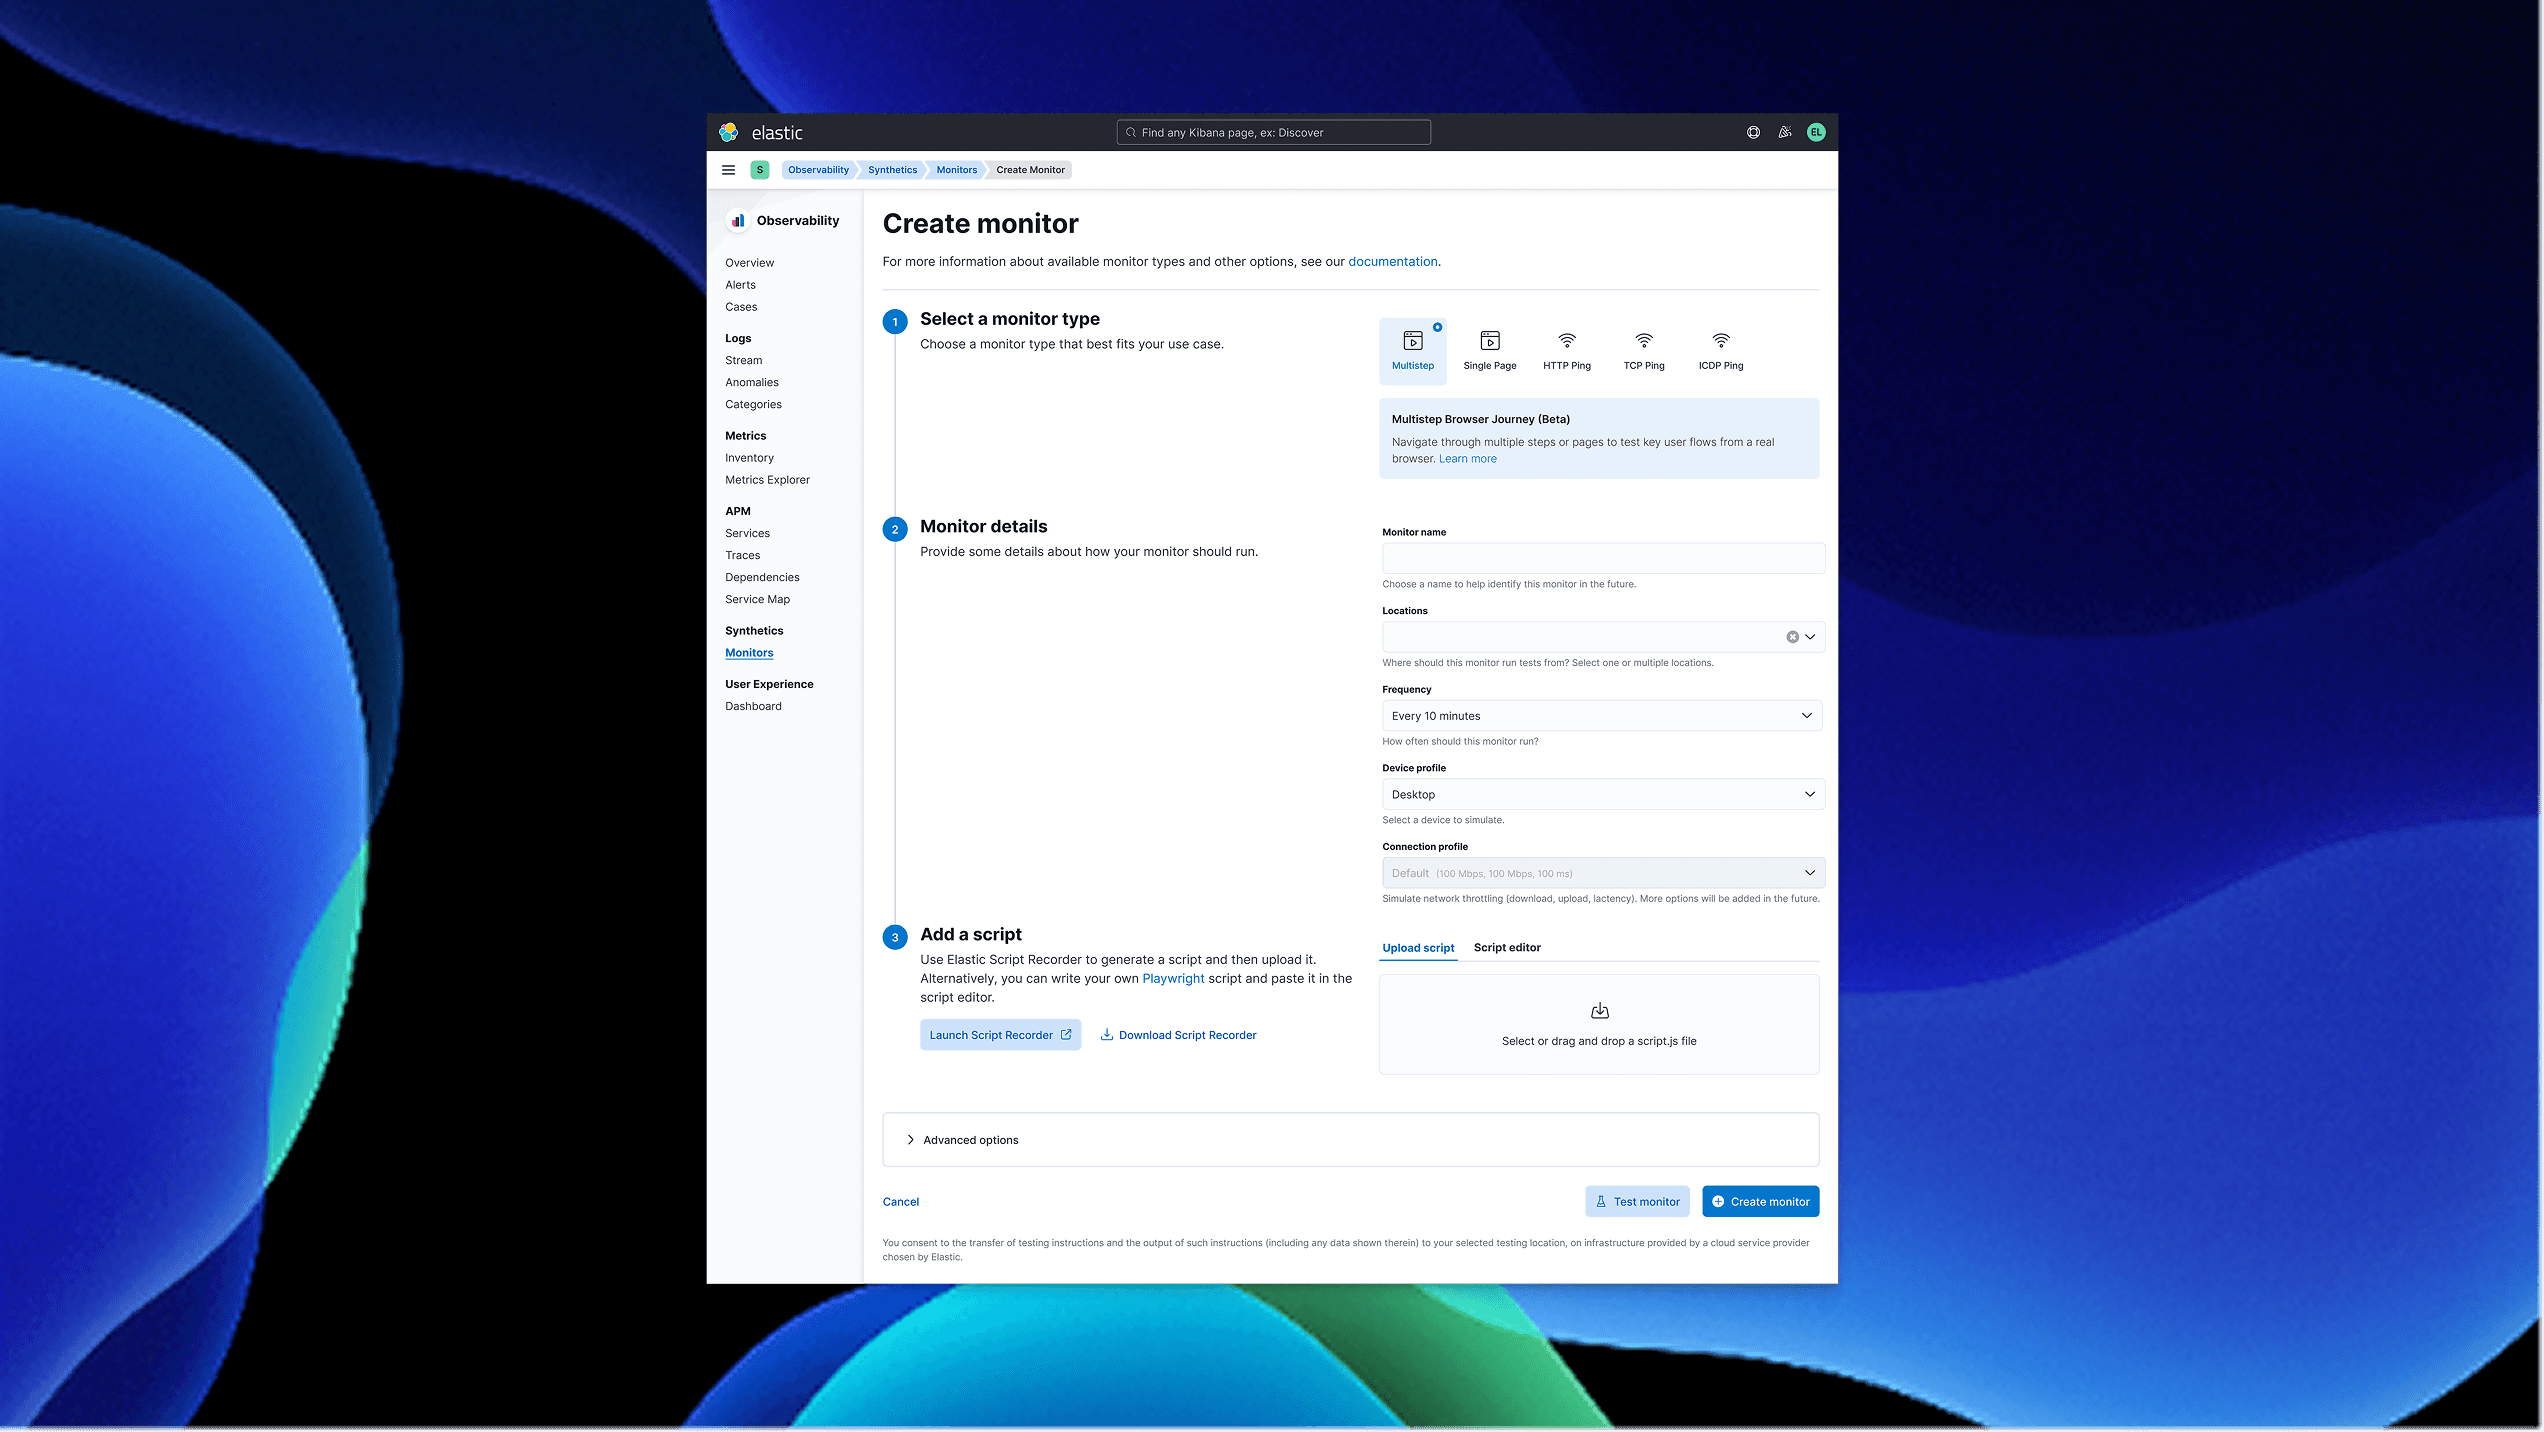Choose the Single Page monitor type

tap(1489, 350)
